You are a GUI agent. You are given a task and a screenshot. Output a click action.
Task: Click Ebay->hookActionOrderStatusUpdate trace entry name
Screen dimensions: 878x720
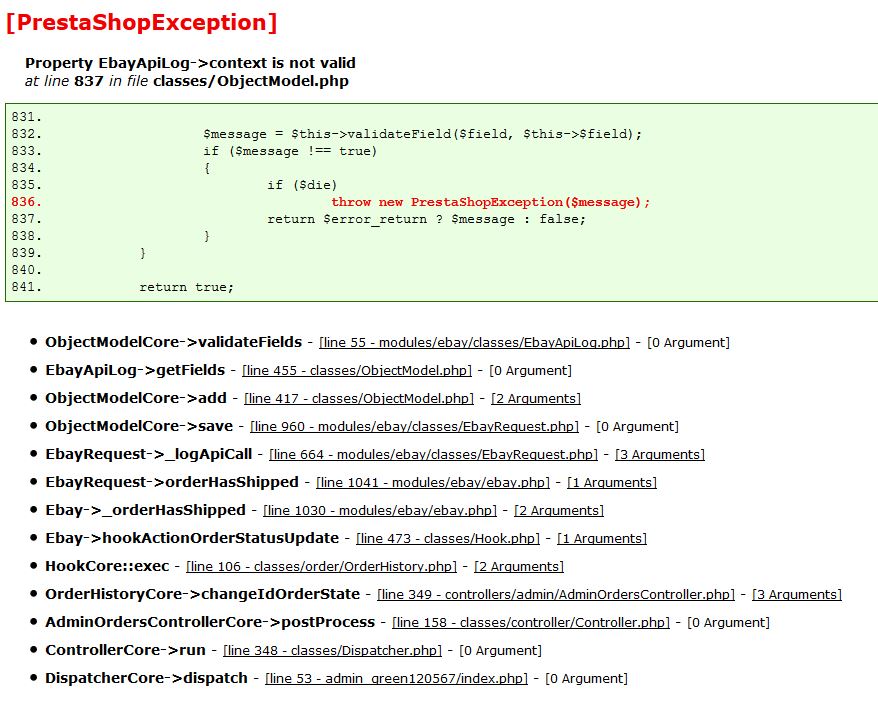192,538
